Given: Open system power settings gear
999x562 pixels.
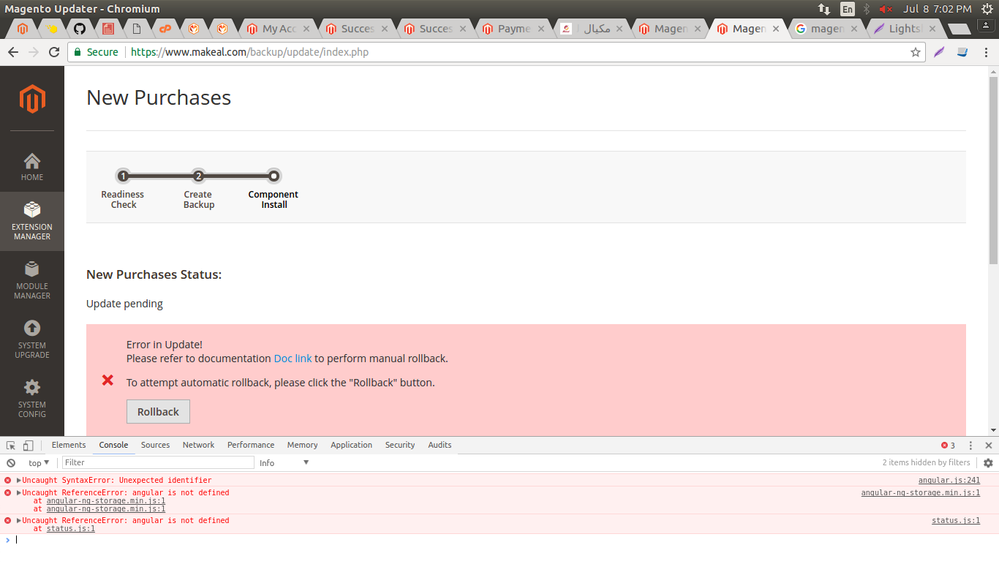Looking at the screenshot, I should point(987,9).
